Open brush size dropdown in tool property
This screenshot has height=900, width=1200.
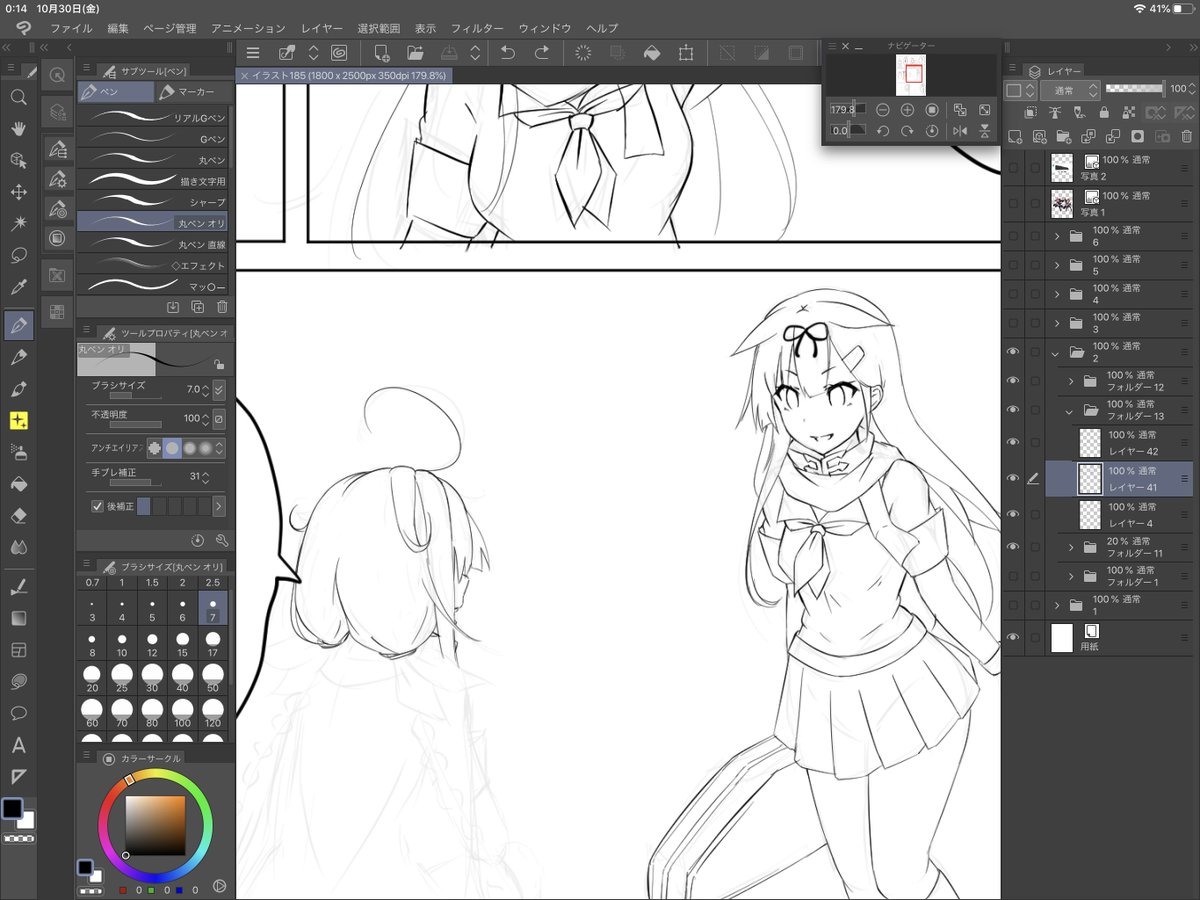click(x=219, y=390)
